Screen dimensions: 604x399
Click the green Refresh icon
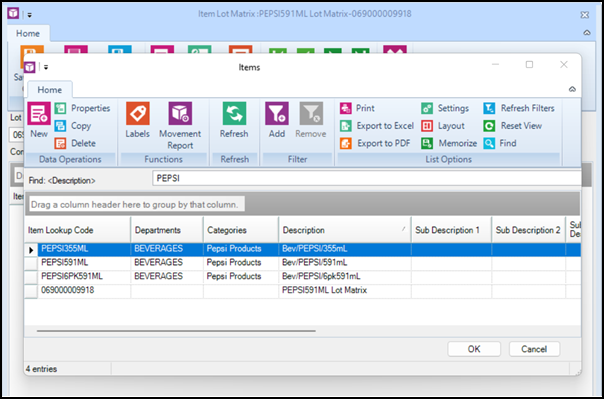click(234, 114)
